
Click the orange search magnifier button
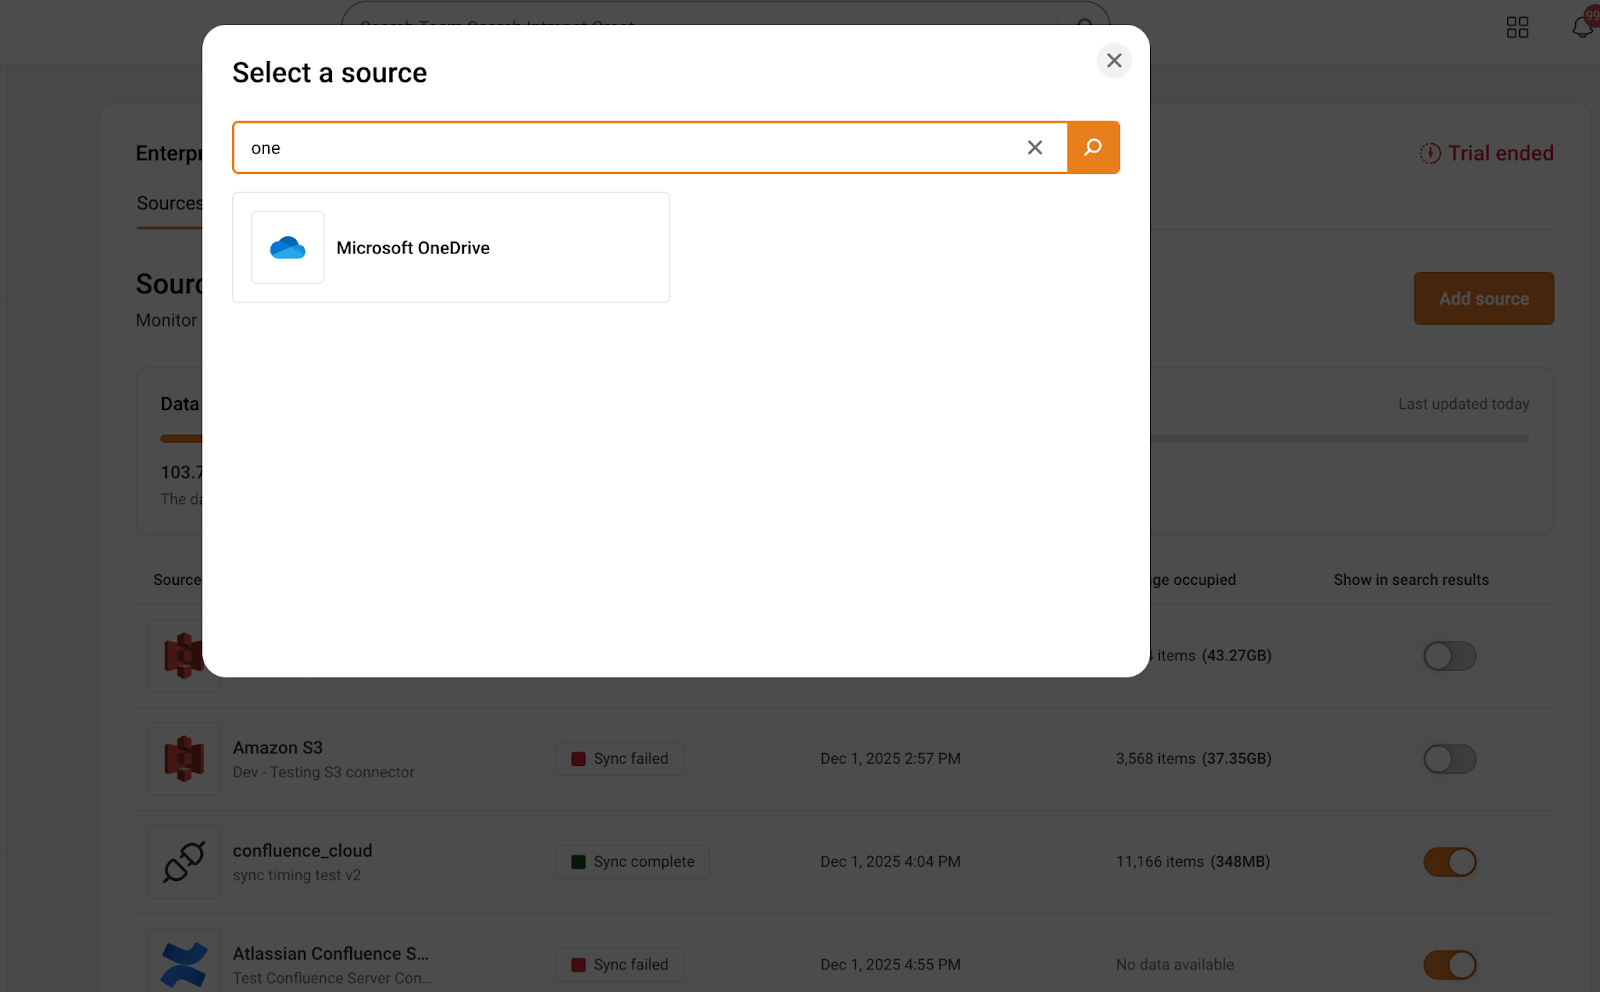[x=1093, y=148]
